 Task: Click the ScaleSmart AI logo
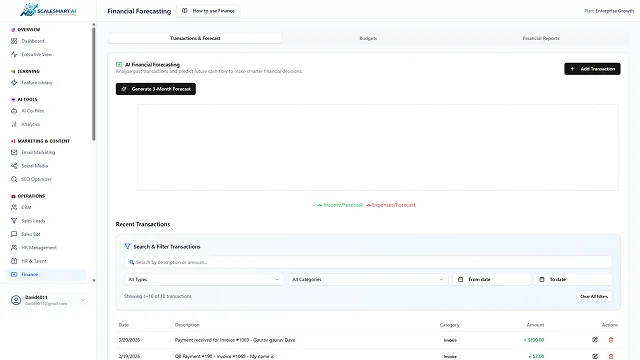(x=48, y=10)
